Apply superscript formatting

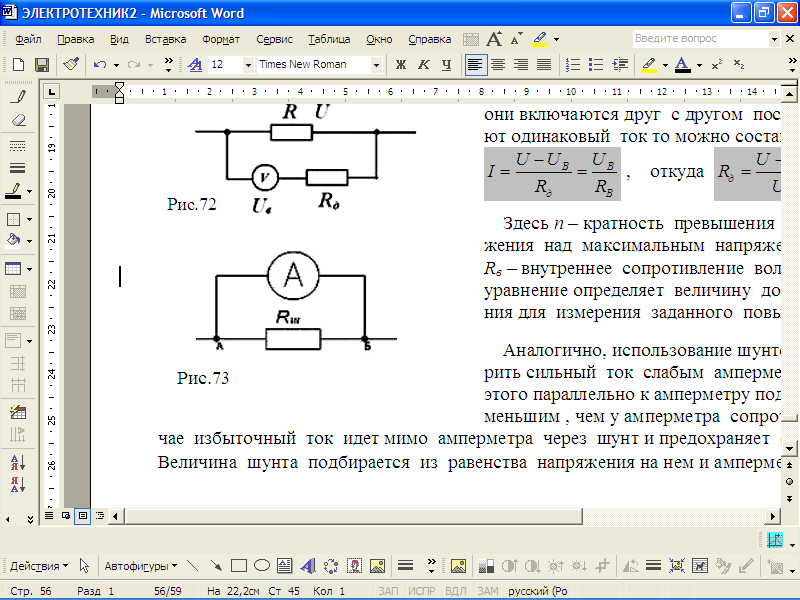[x=717, y=64]
